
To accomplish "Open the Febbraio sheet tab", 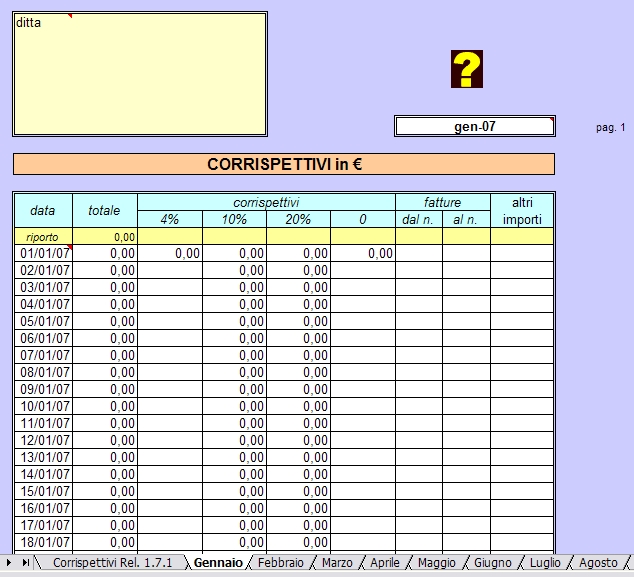I will [x=279, y=563].
